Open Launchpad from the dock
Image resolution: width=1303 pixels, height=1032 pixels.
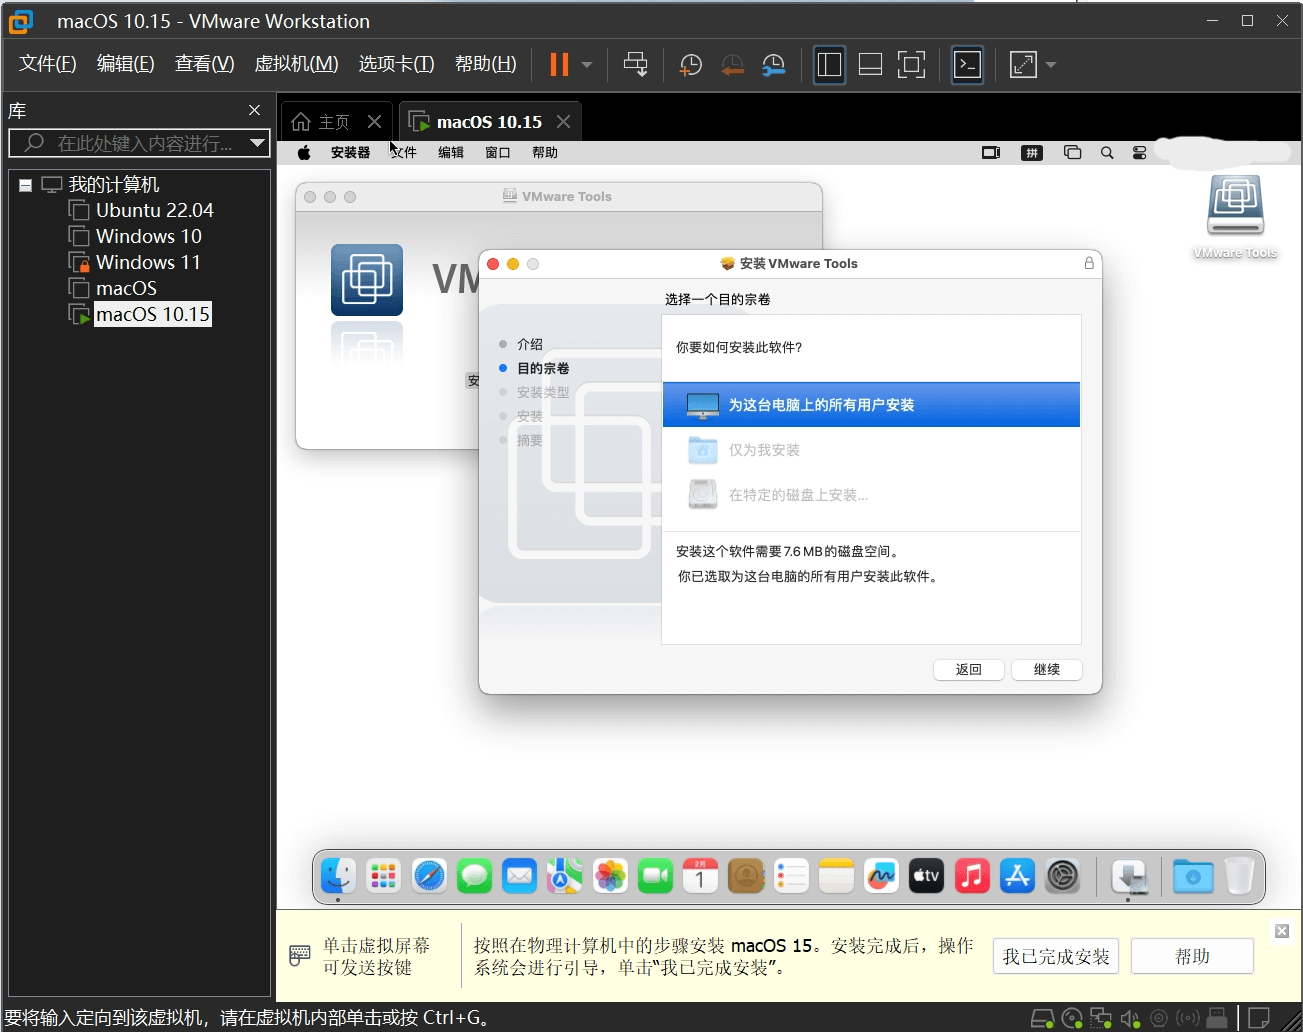[x=383, y=877]
